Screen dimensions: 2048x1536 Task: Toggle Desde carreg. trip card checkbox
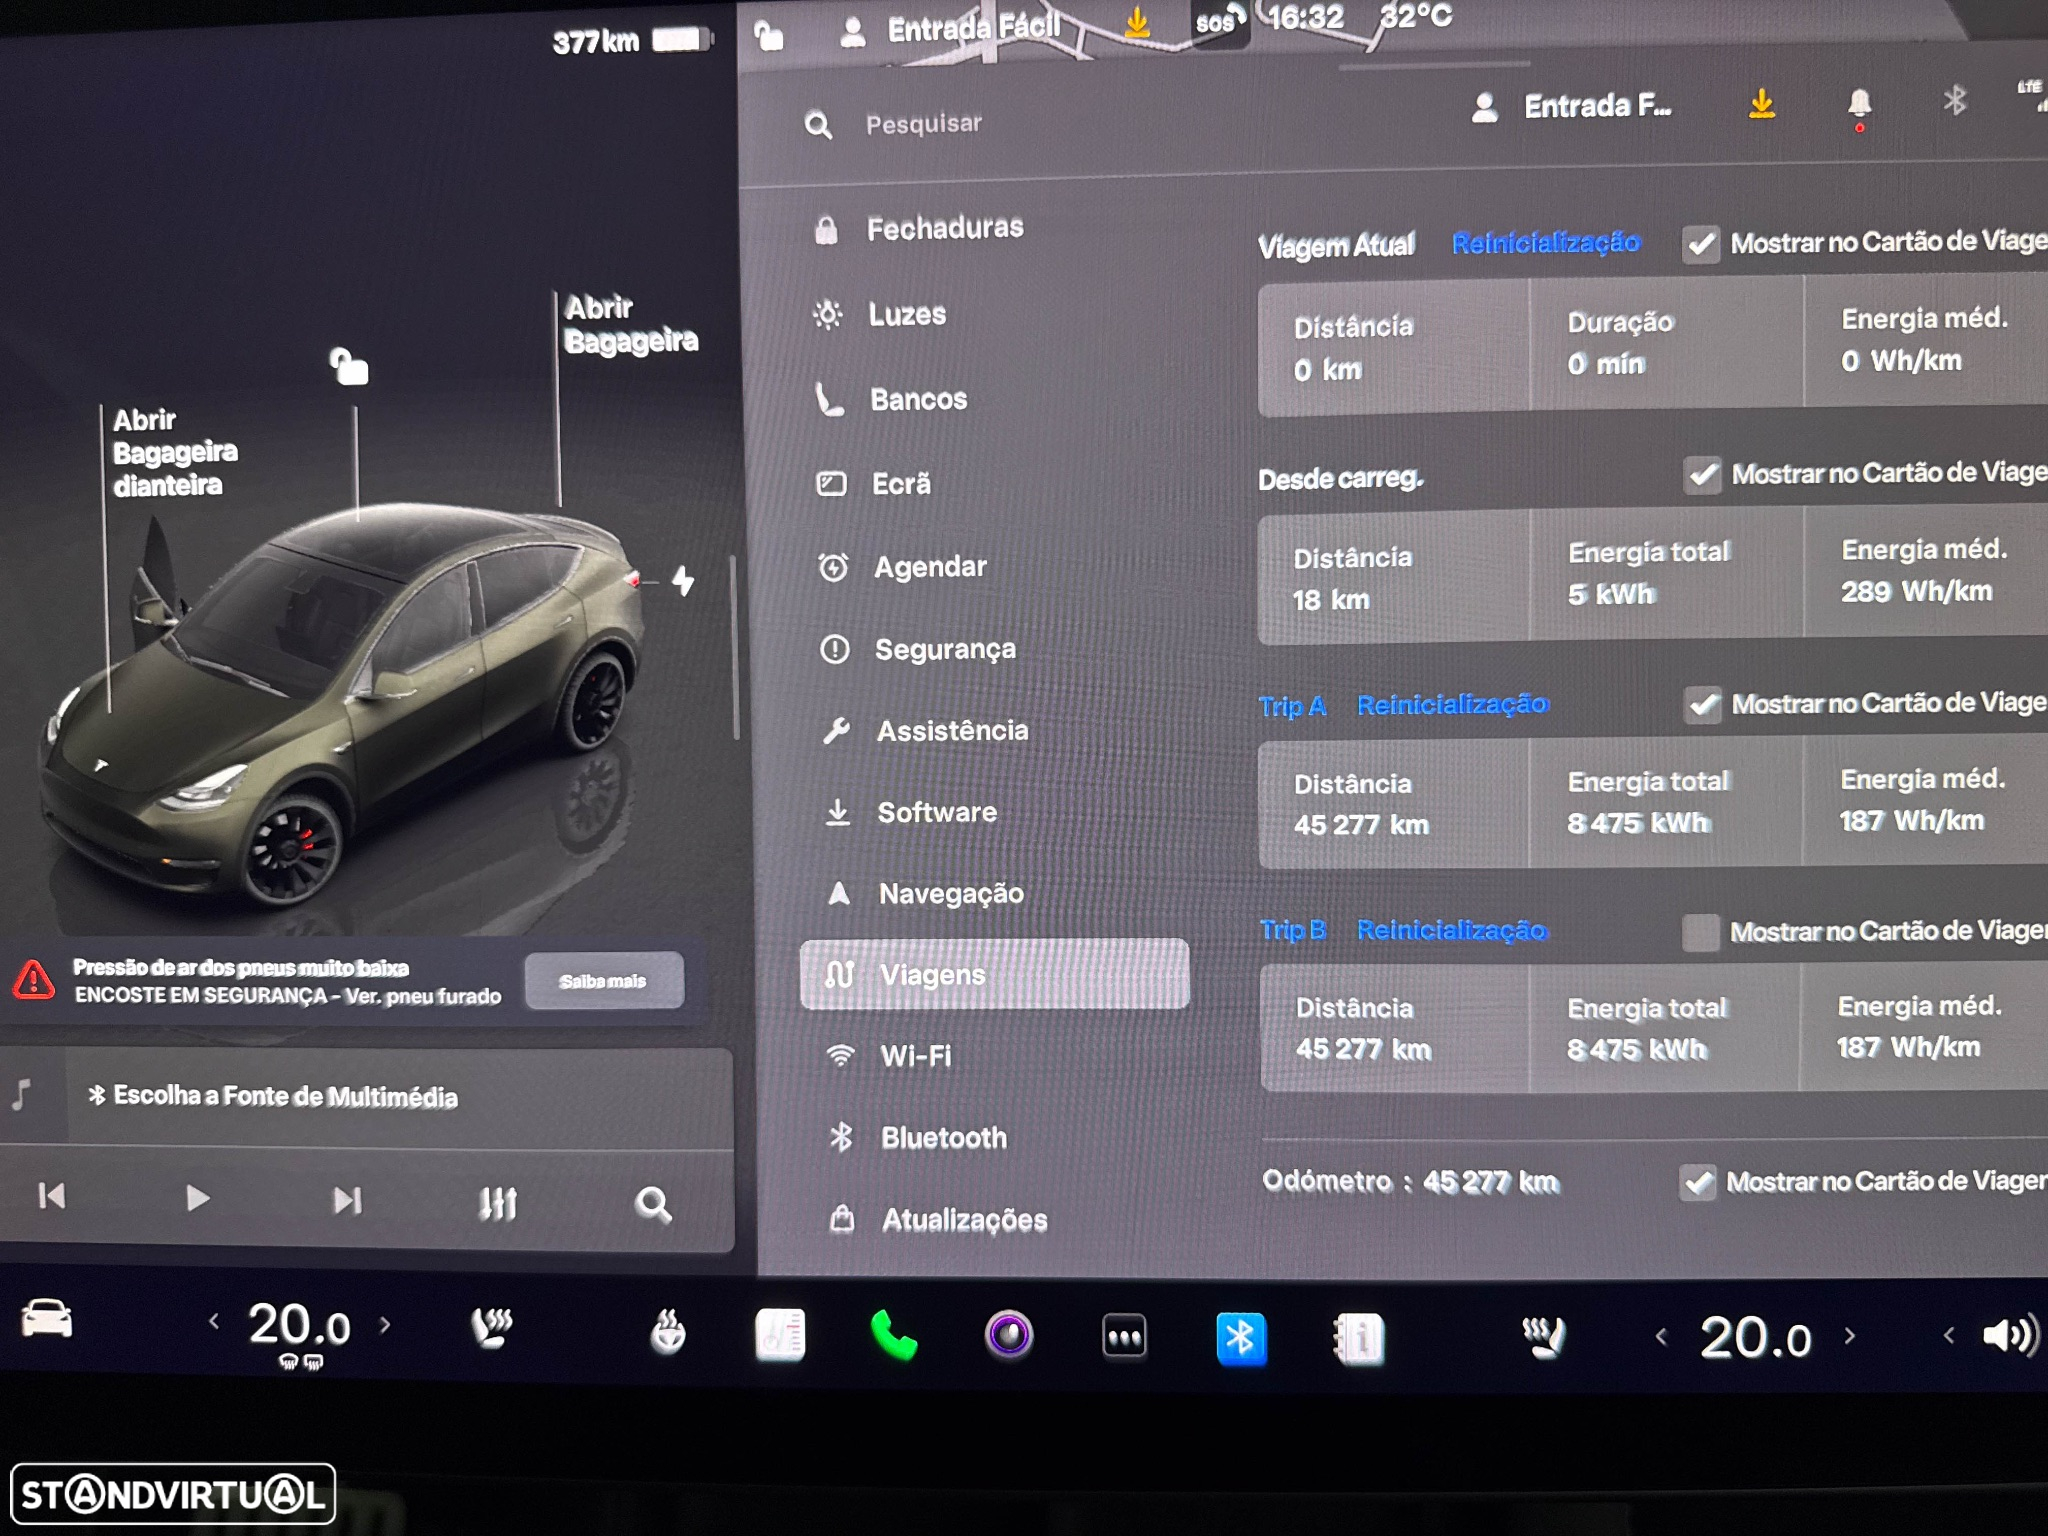pos(1702,475)
